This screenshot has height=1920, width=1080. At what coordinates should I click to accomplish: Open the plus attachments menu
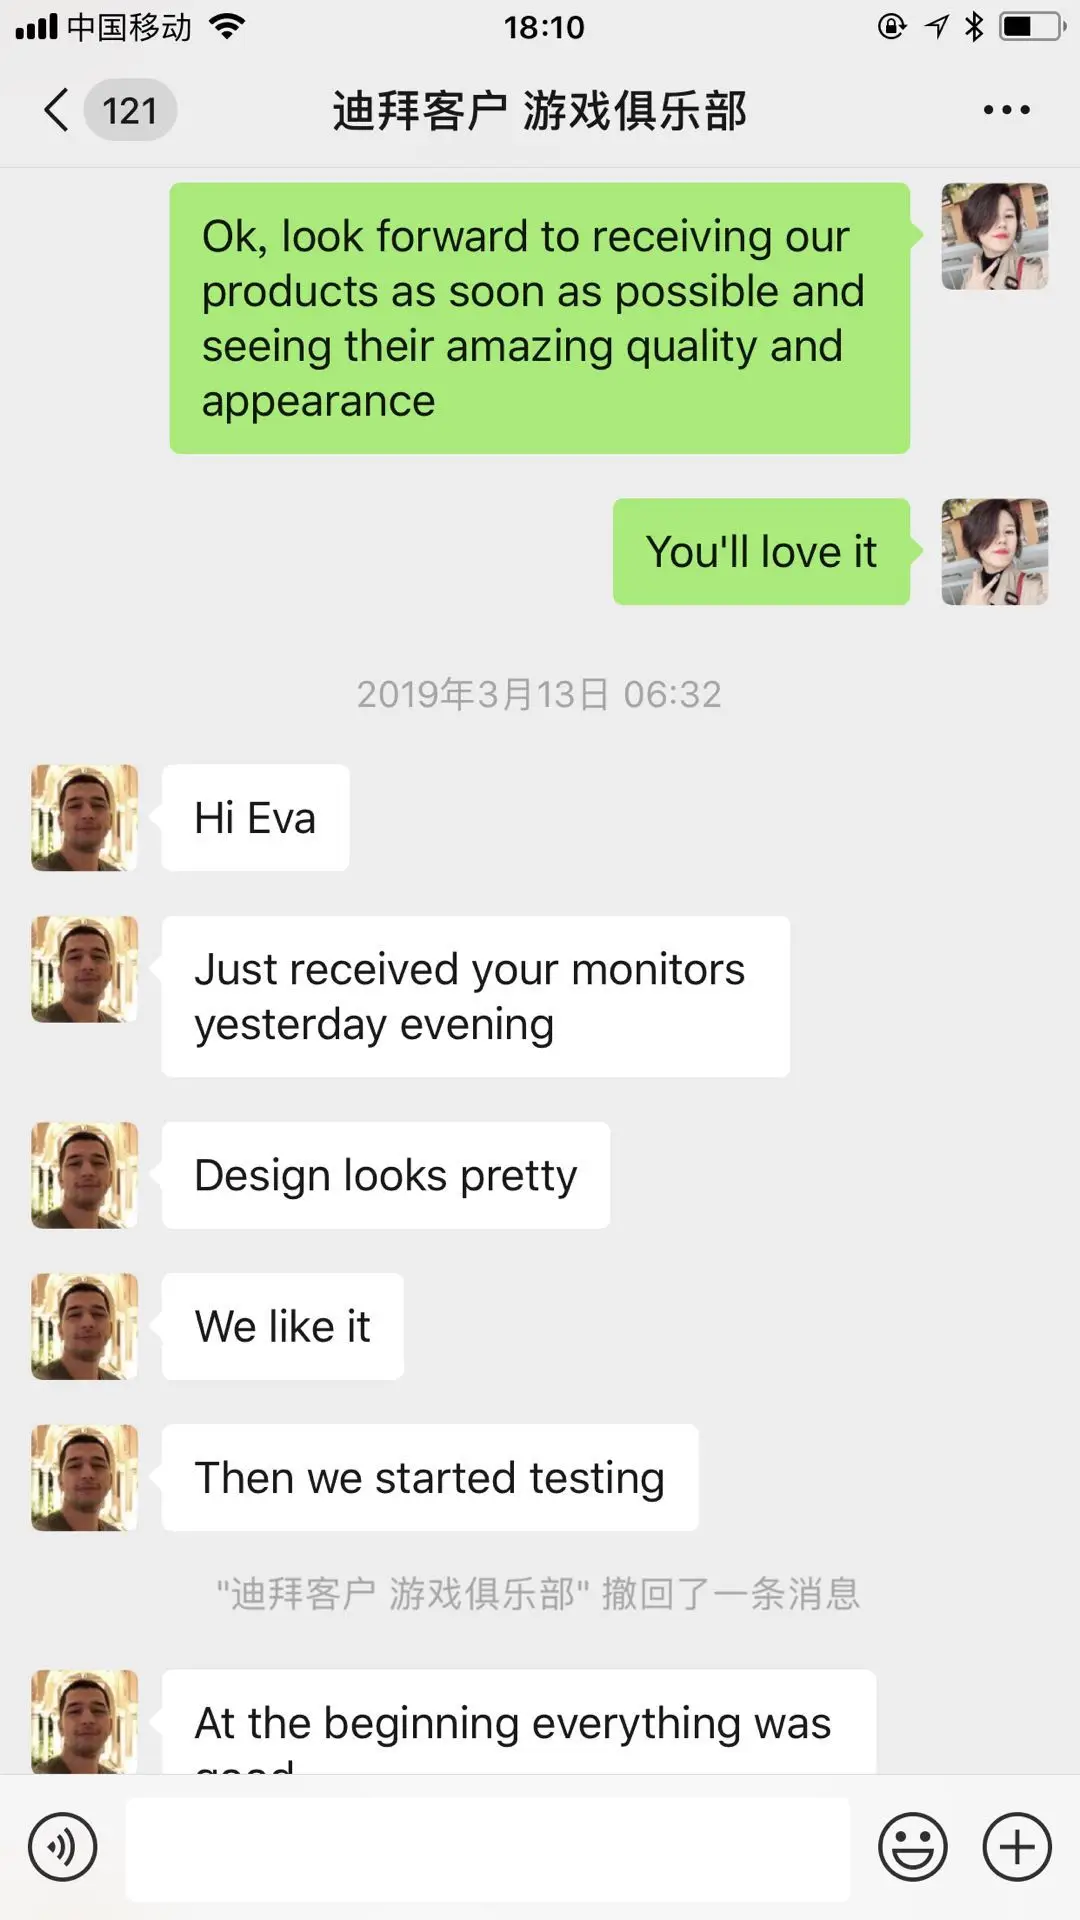click(x=1017, y=1846)
